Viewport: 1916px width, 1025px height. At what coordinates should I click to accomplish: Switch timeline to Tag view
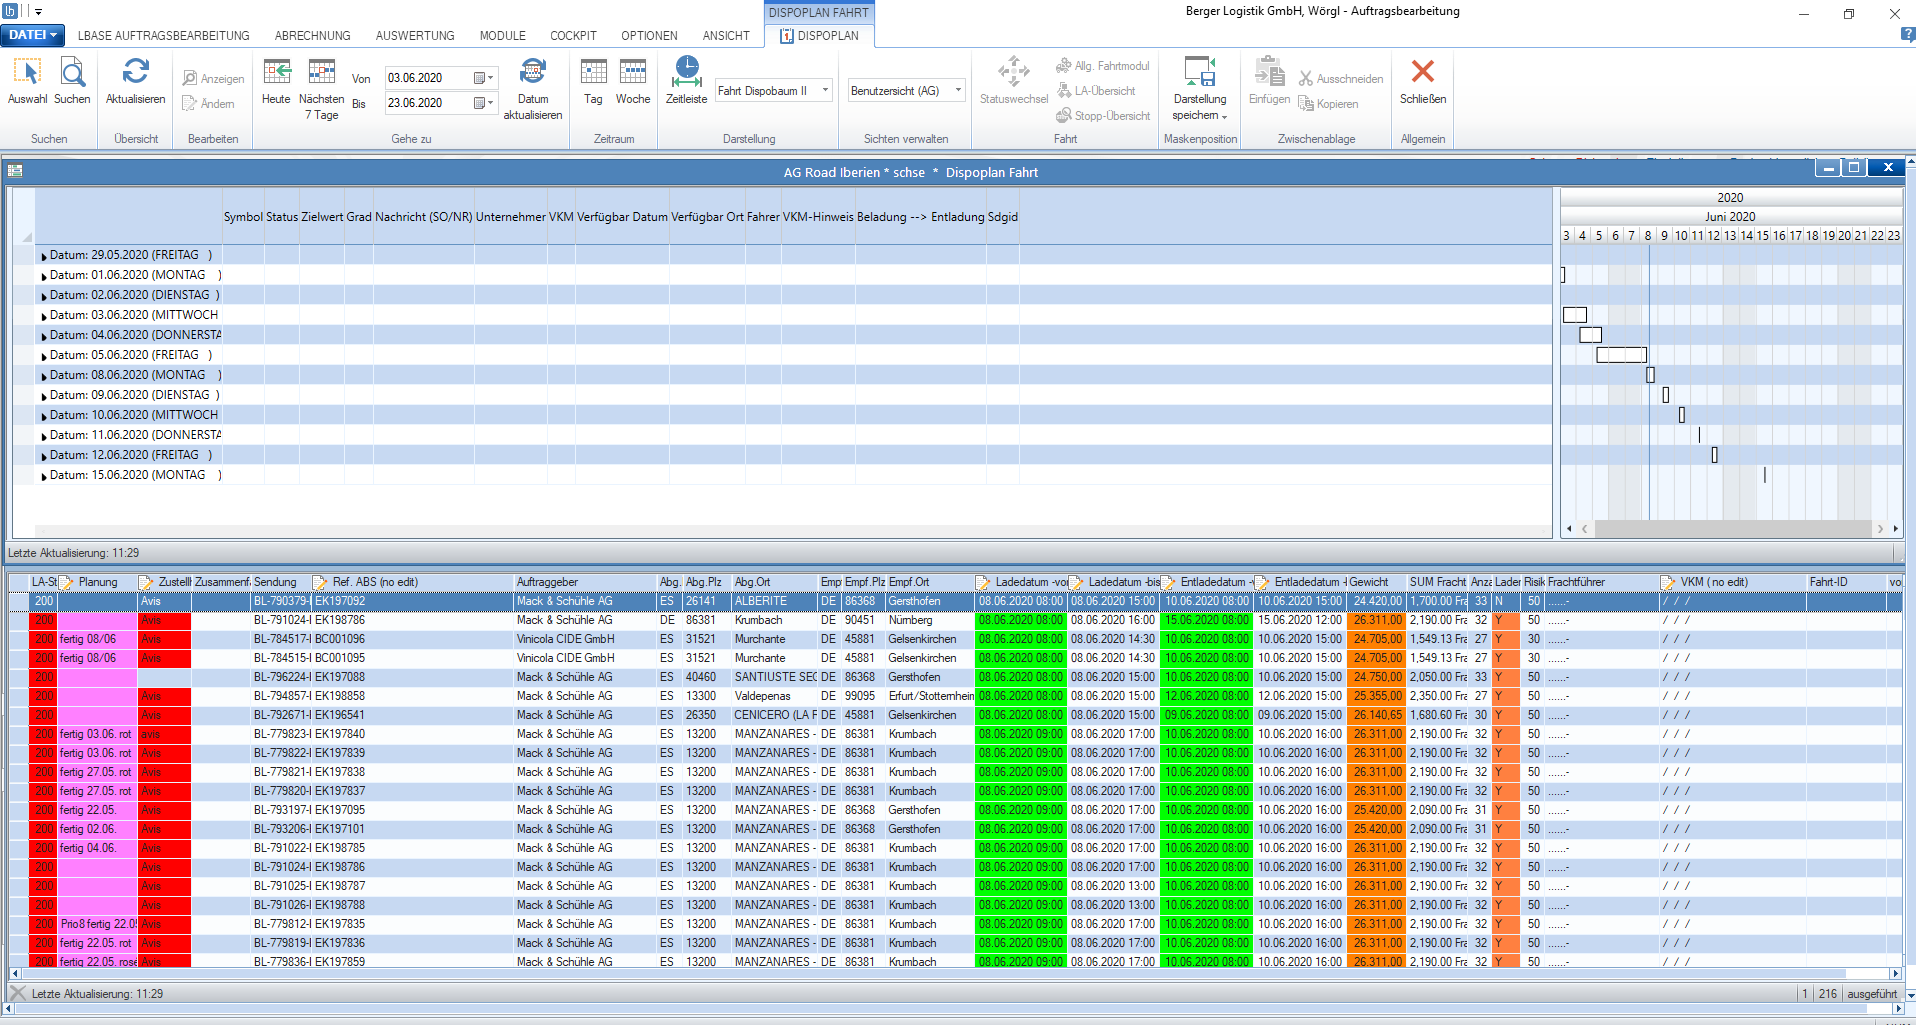593,72
